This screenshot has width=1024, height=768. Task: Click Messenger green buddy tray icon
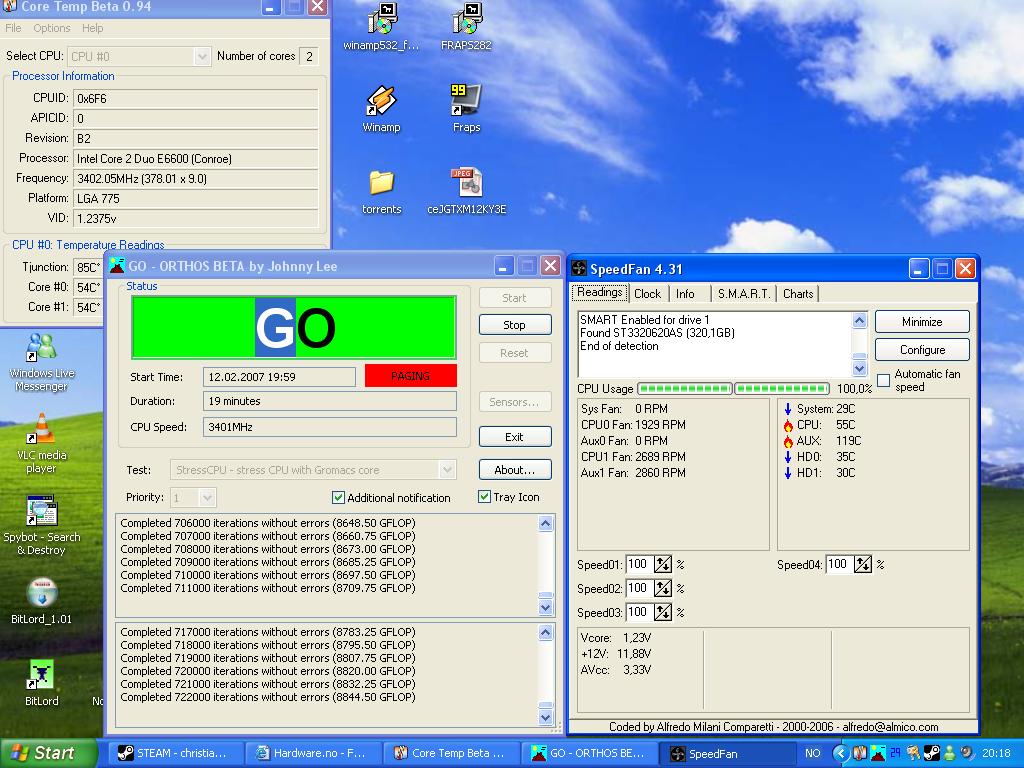pos(950,753)
